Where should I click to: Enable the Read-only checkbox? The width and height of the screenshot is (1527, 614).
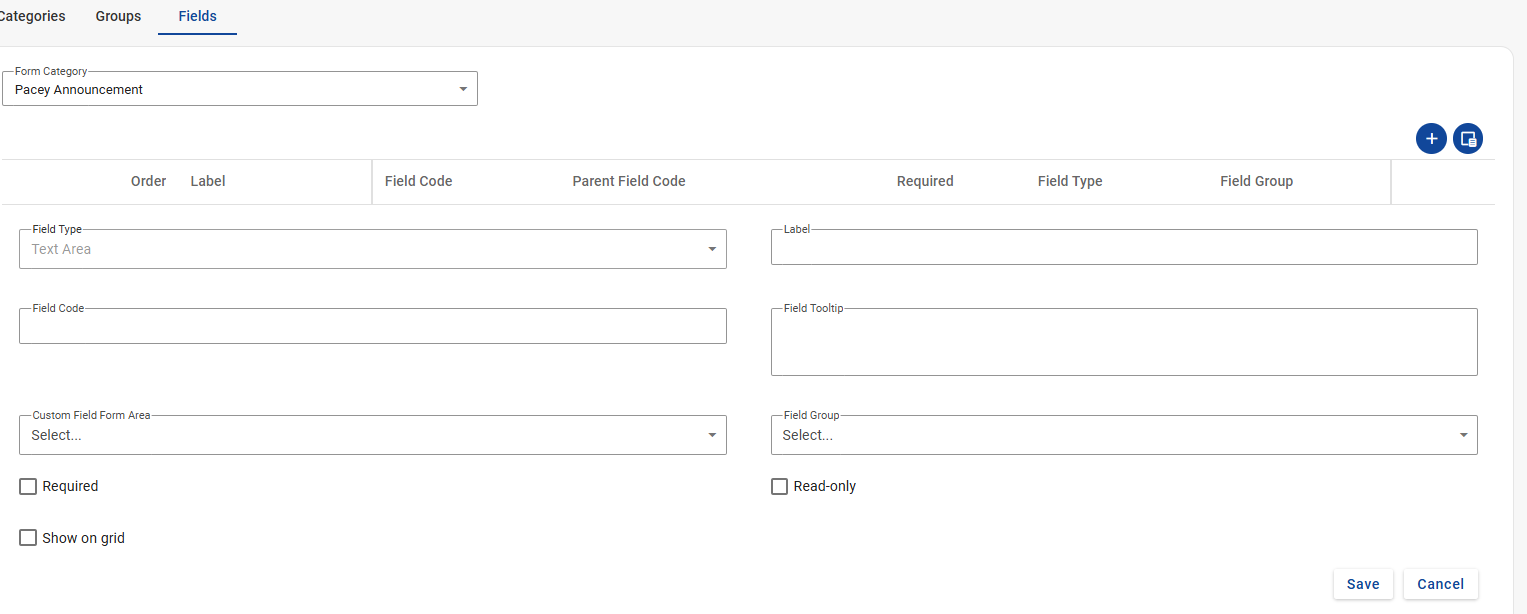[780, 486]
